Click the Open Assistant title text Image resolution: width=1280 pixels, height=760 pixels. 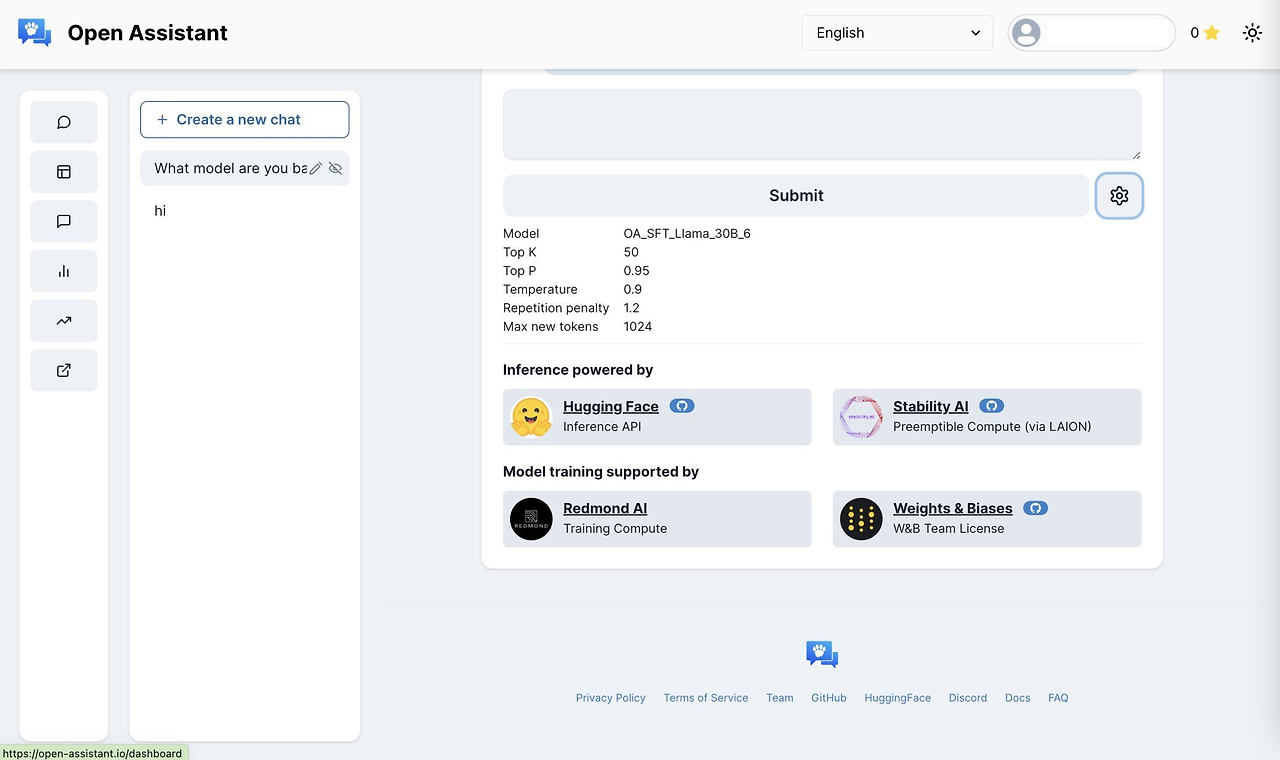click(148, 33)
